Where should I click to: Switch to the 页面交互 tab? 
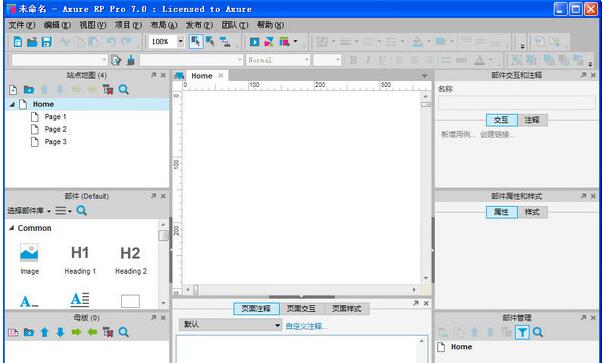coord(301,308)
